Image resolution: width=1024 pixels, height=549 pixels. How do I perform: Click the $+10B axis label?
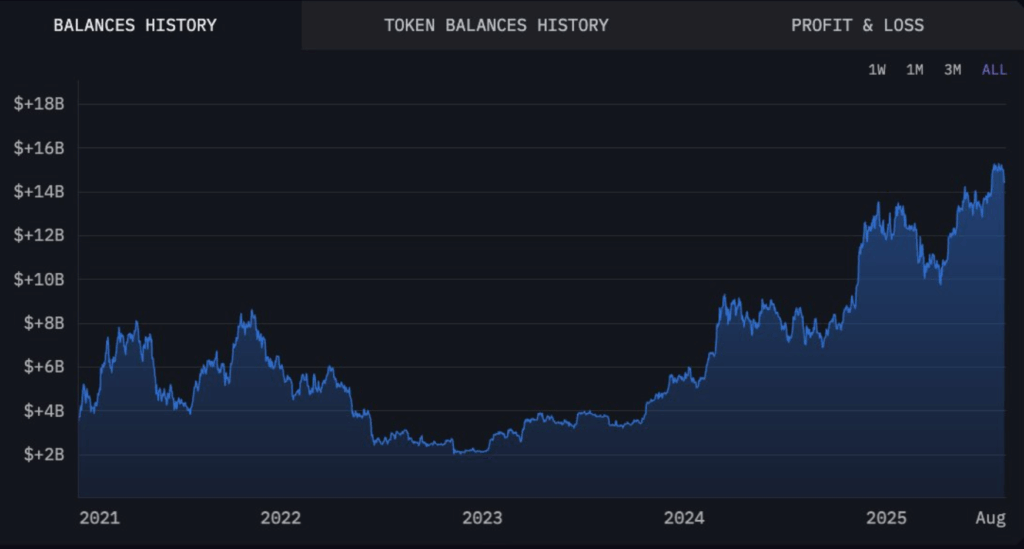39,279
